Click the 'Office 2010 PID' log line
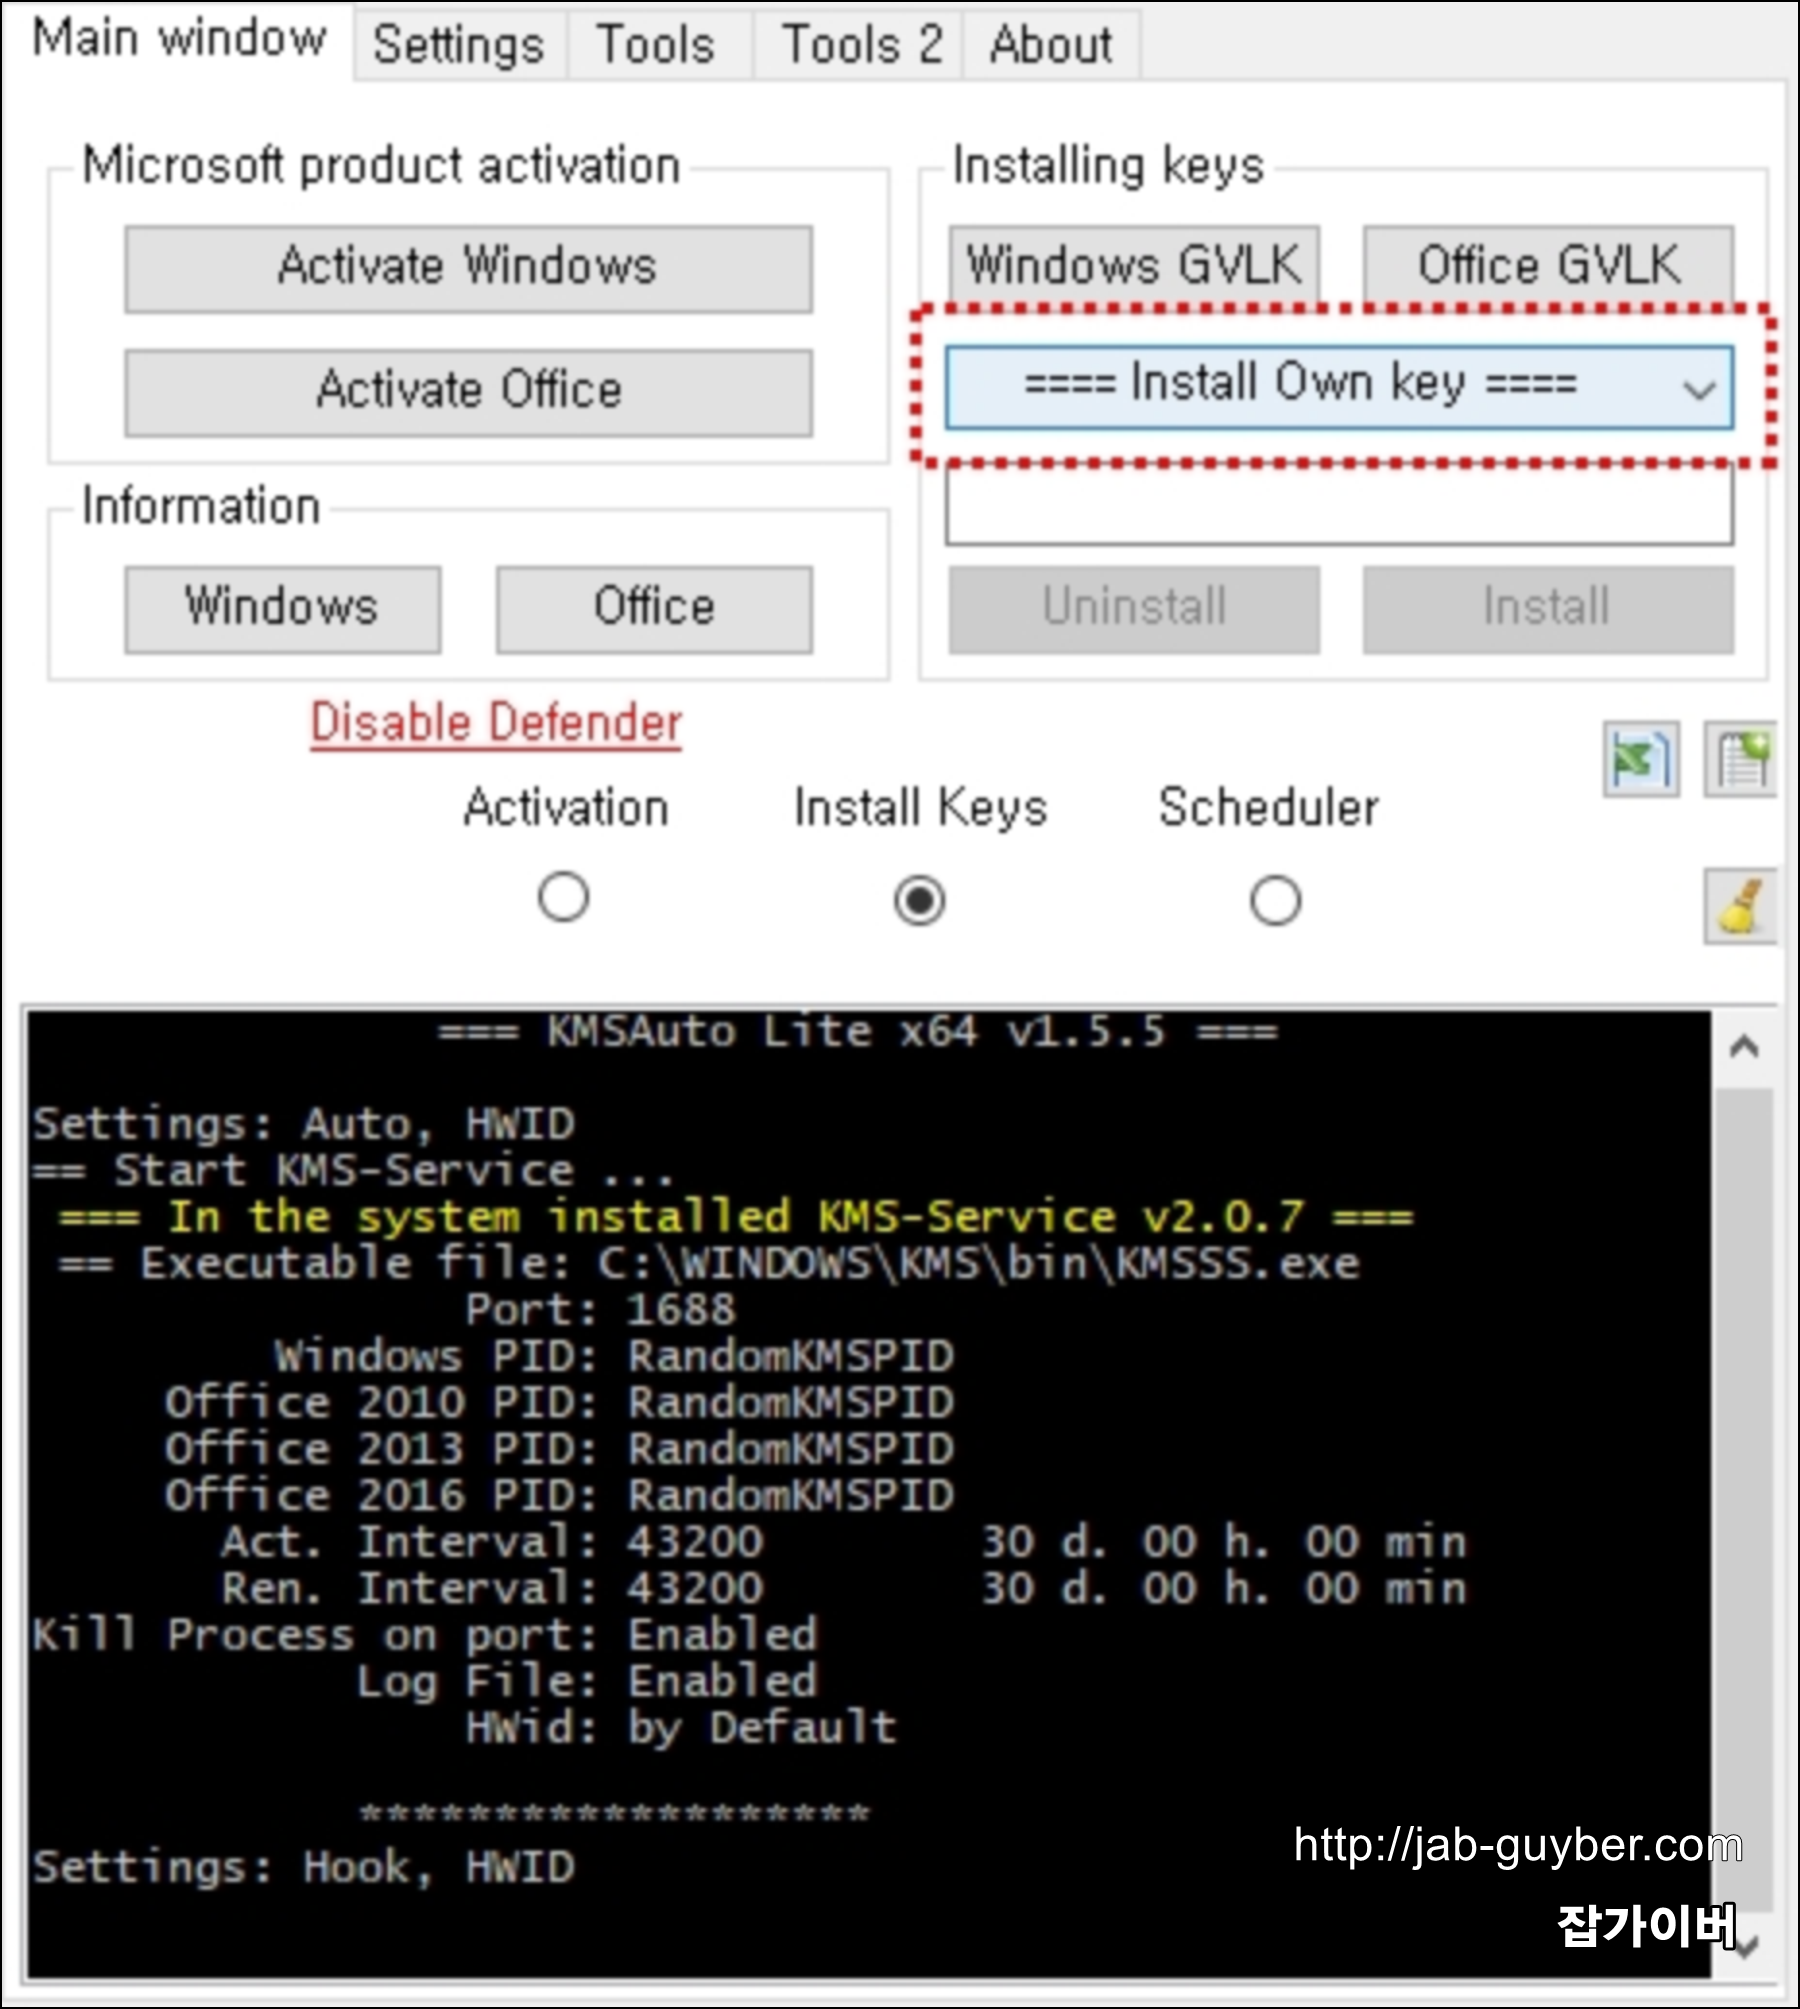 pyautogui.click(x=559, y=1402)
